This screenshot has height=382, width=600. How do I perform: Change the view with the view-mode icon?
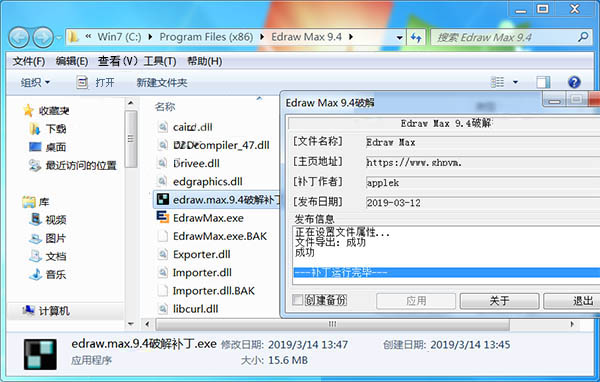497,82
